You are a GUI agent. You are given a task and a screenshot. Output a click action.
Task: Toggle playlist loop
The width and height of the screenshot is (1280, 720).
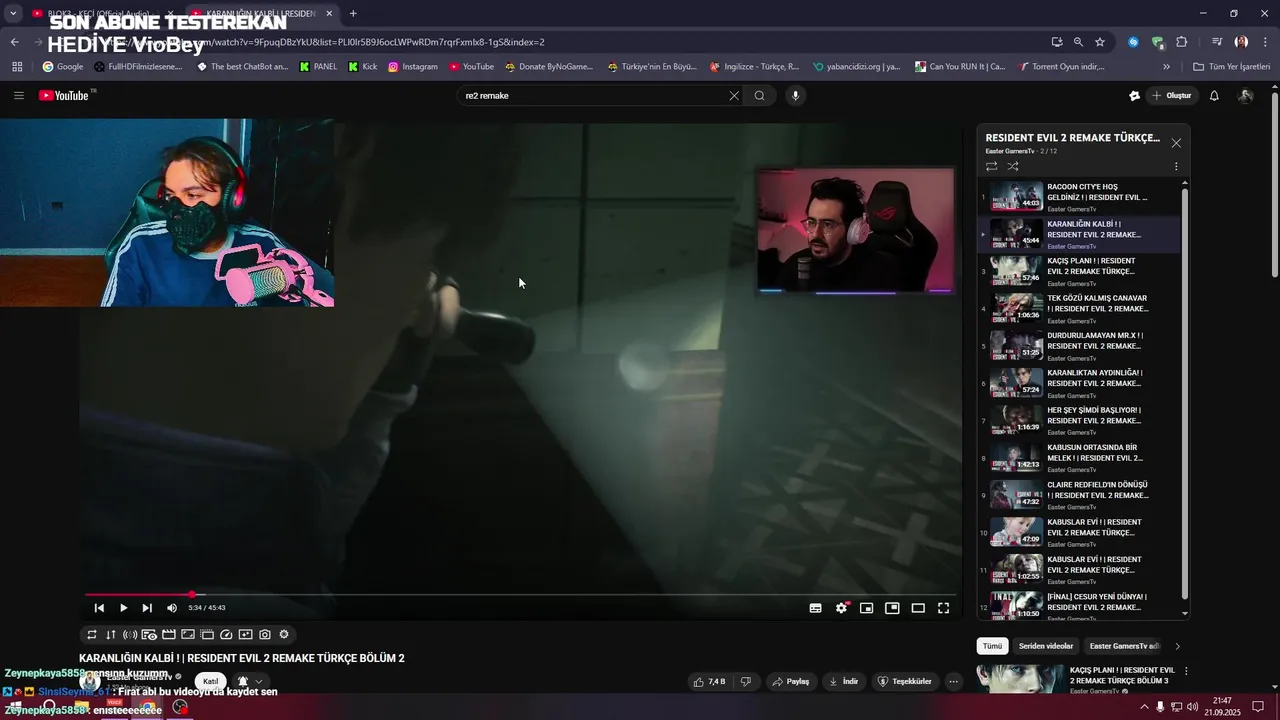pos(991,166)
